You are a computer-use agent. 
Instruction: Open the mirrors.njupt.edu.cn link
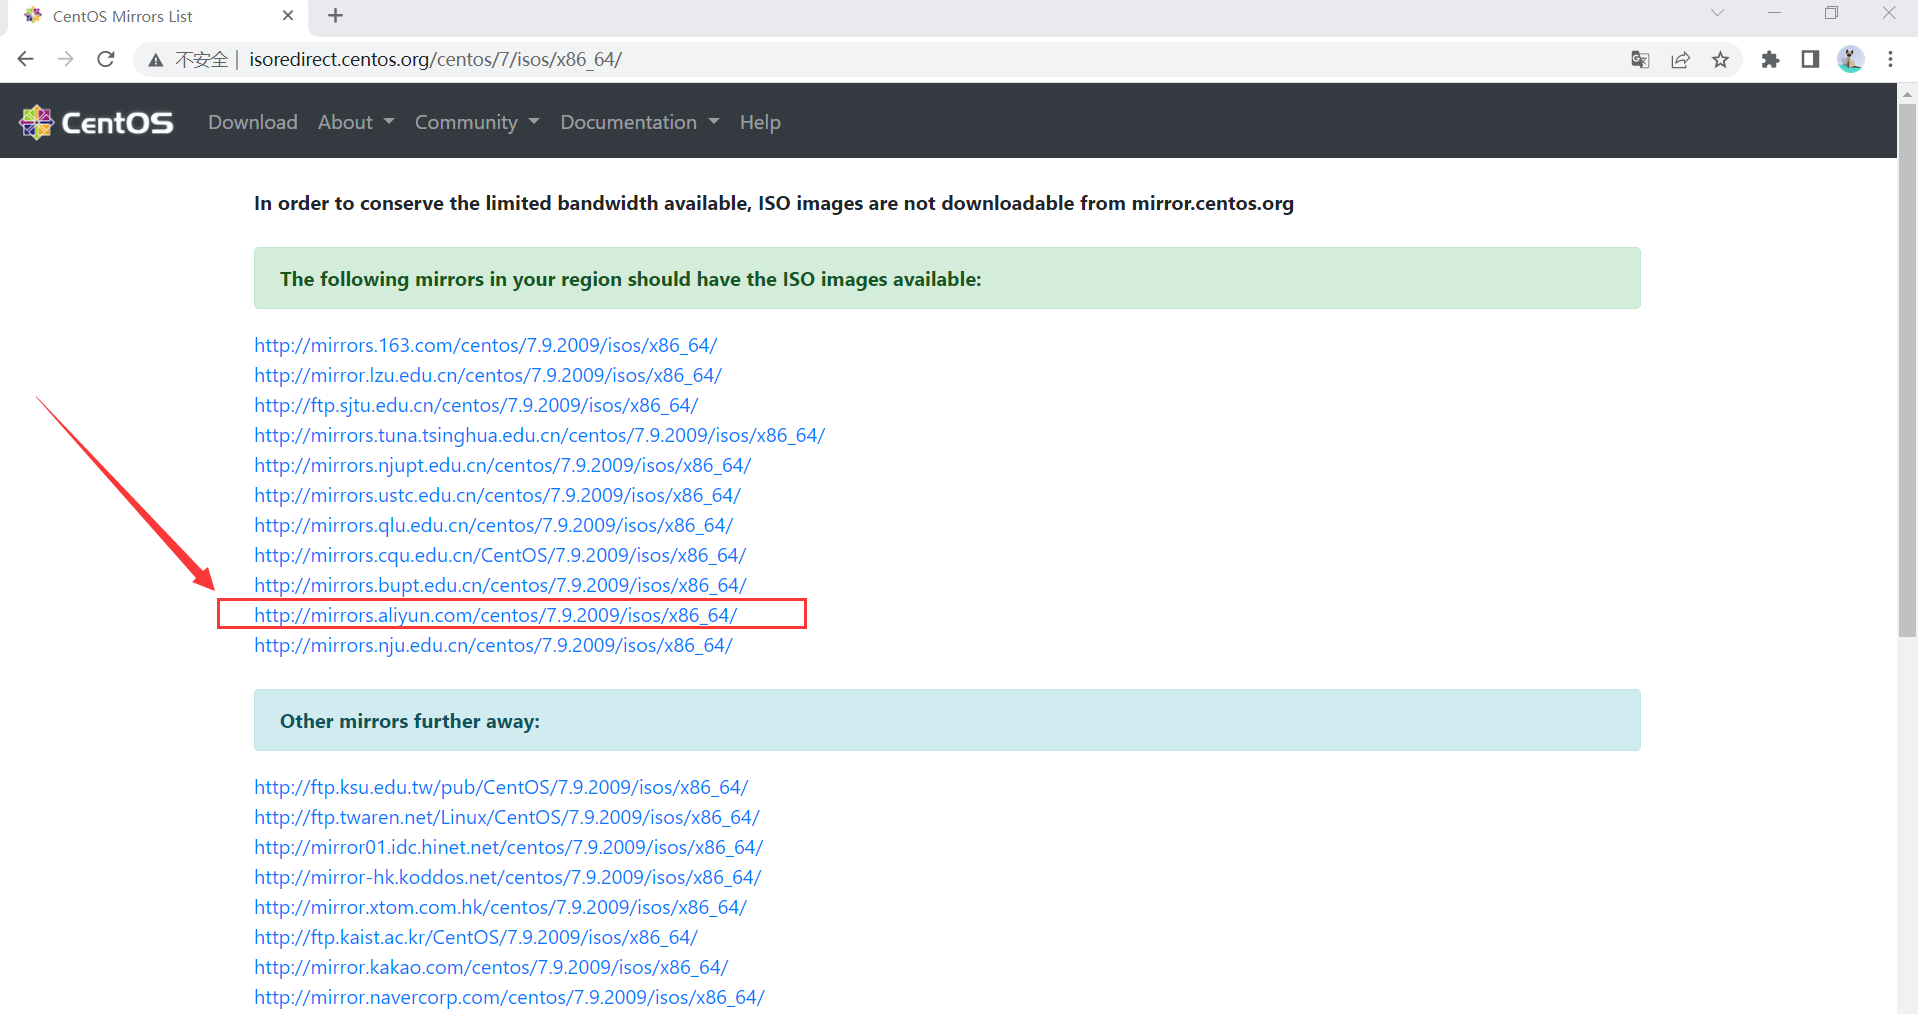click(x=502, y=465)
